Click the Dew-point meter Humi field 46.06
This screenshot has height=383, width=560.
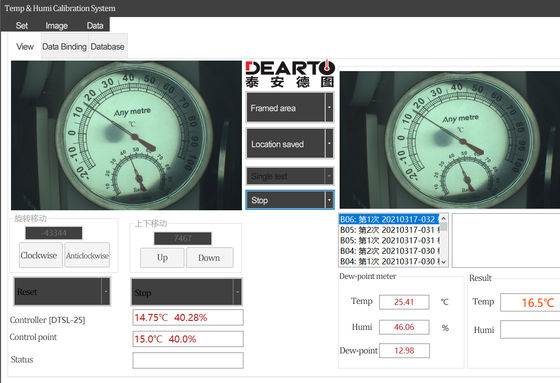point(404,327)
